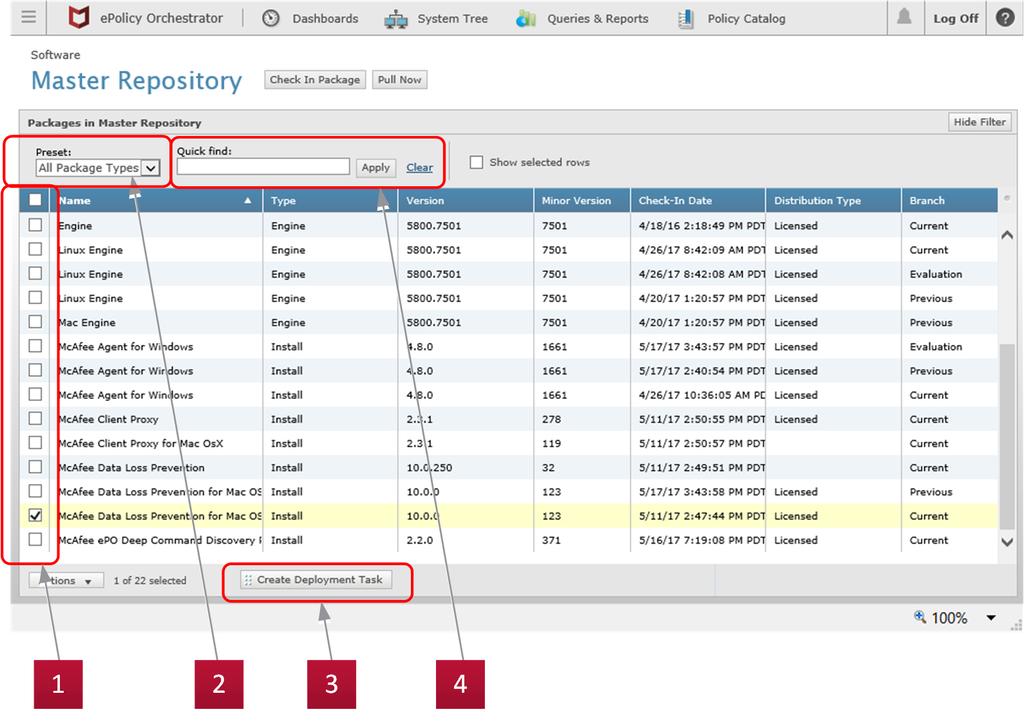
Task: Open the Preset All Package Types dropdown
Action: [x=97, y=168]
